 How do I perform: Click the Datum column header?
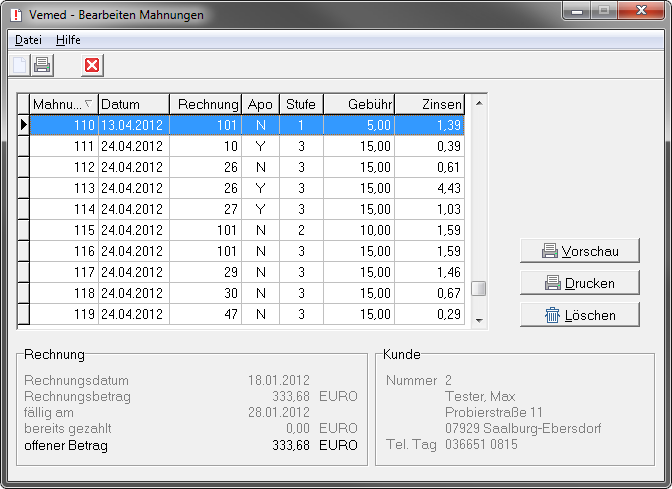click(x=134, y=104)
